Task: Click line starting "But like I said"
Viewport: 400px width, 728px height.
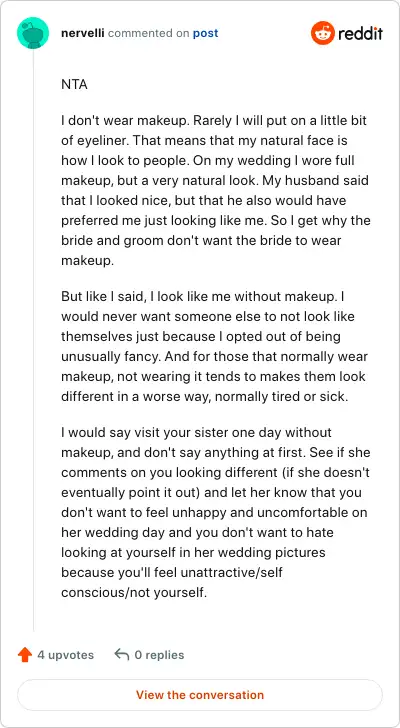Action: click(202, 296)
